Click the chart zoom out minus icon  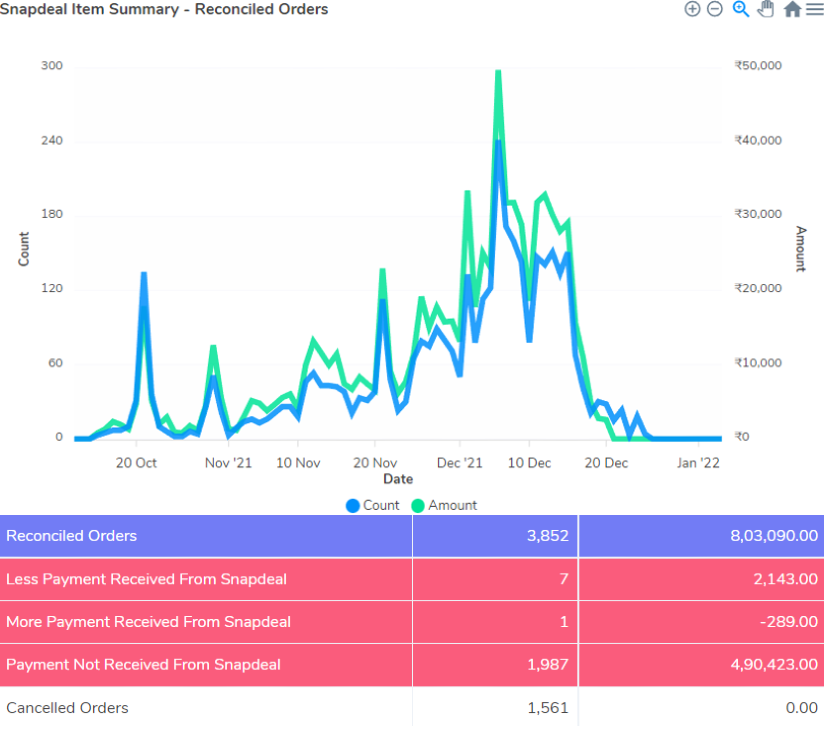pos(715,9)
